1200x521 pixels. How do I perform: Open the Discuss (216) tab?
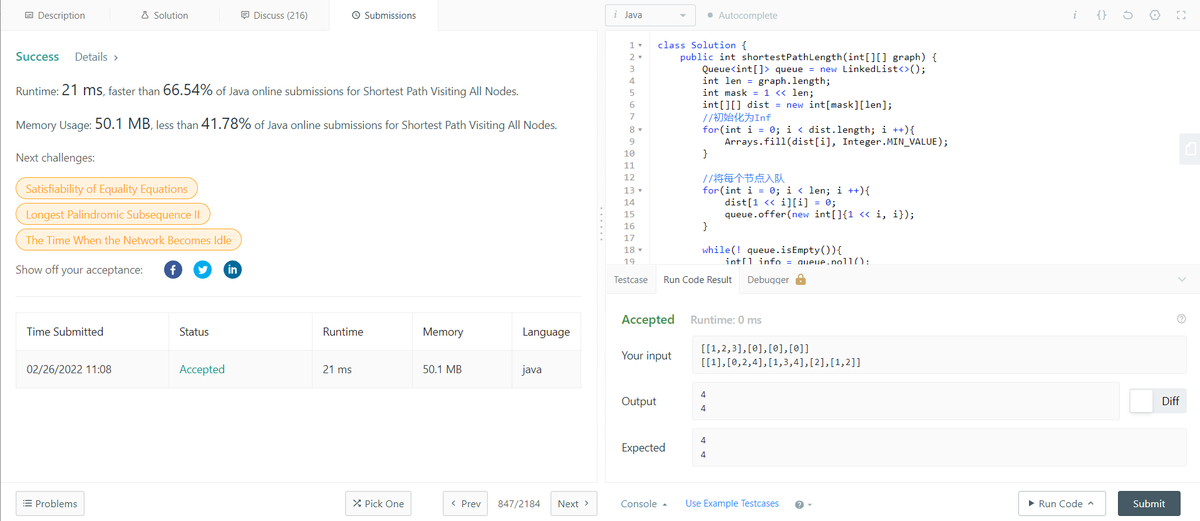pyautogui.click(x=274, y=15)
